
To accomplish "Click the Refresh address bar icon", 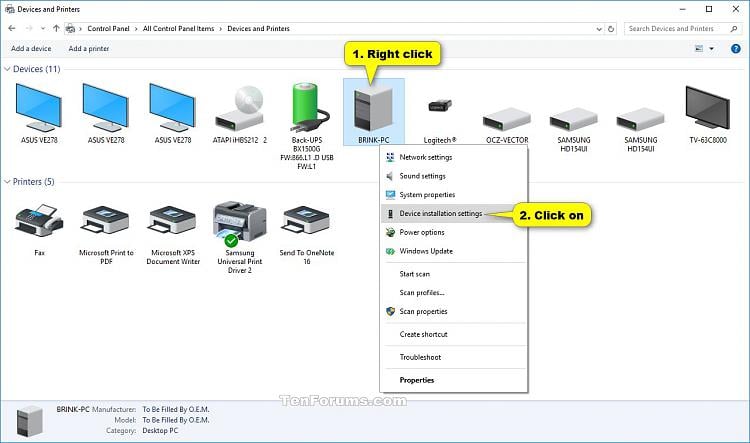I will [x=611, y=29].
